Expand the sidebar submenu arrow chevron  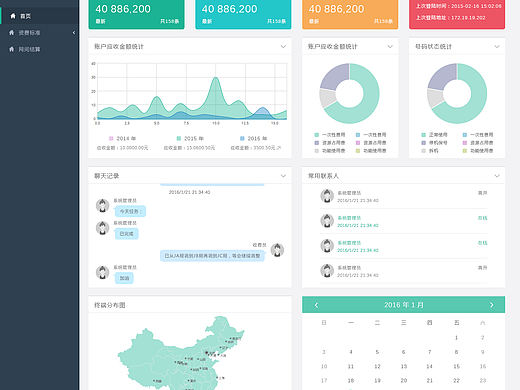click(74, 33)
